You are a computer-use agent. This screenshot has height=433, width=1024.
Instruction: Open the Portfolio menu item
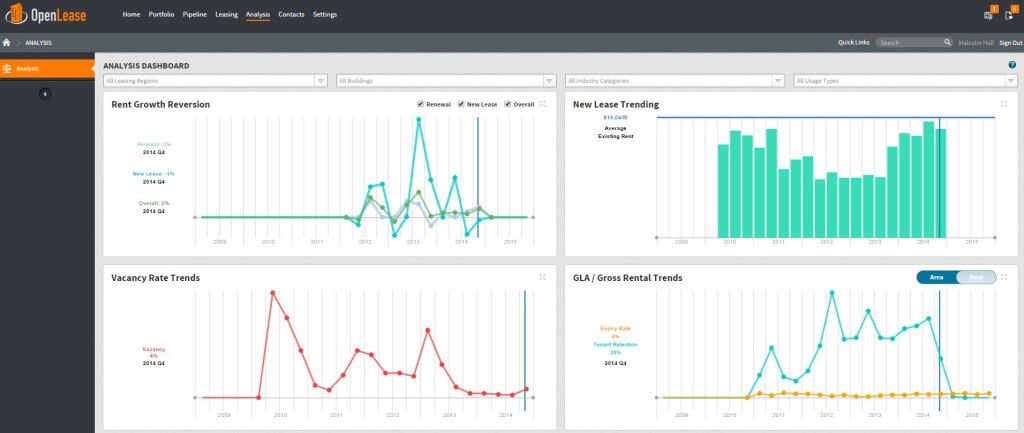click(161, 15)
